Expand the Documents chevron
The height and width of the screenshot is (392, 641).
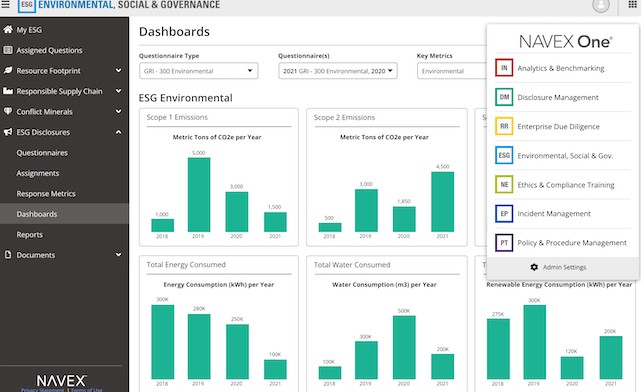click(x=119, y=255)
